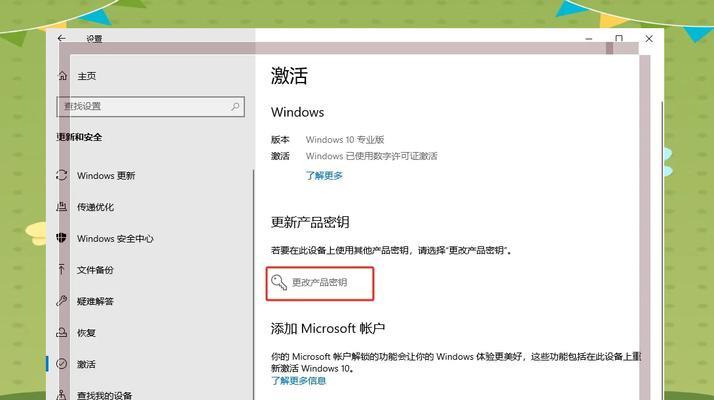Click the 激活 checkmark circle icon
This screenshot has width=714, height=400.
click(61, 364)
